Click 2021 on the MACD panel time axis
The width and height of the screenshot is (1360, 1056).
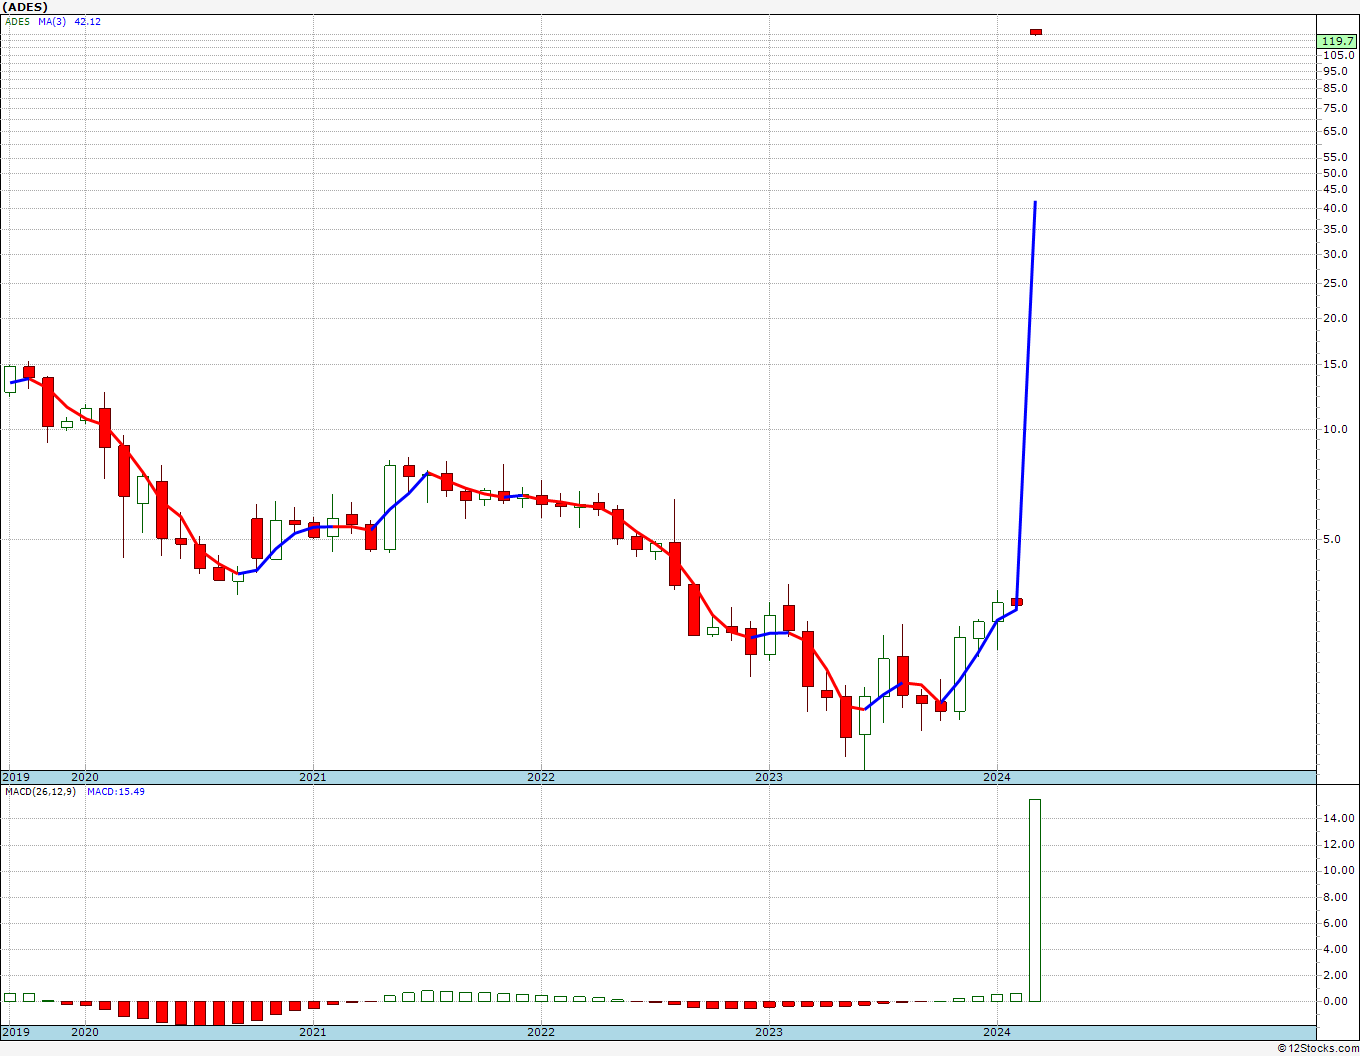313,1032
